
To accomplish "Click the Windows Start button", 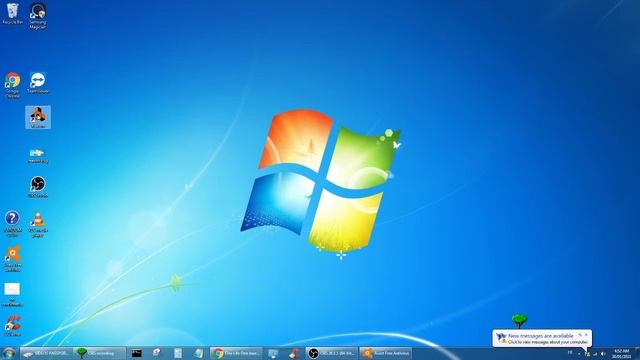I will [9, 353].
